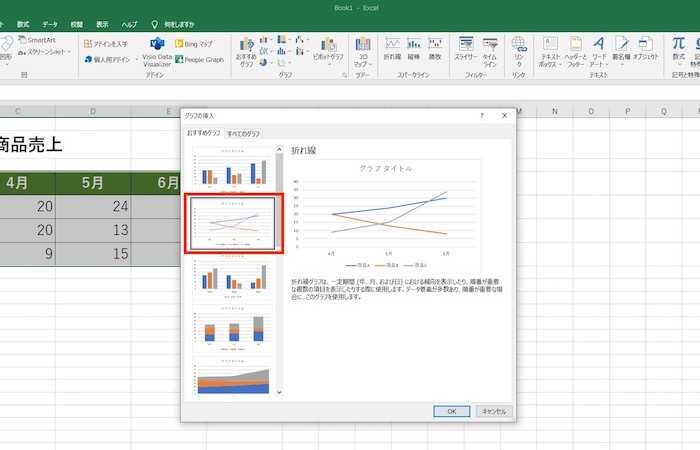Open おすすめグラフ recommended charts

pos(246,52)
